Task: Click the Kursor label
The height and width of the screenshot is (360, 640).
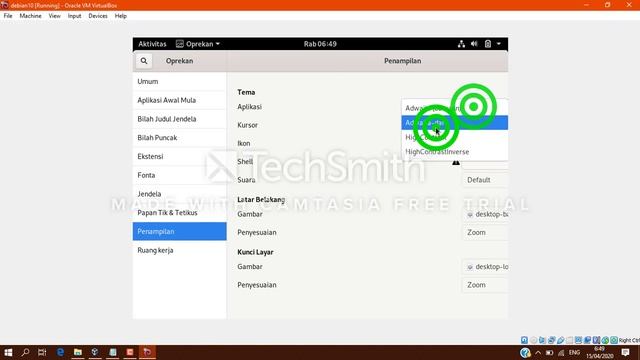Action: click(x=247, y=125)
